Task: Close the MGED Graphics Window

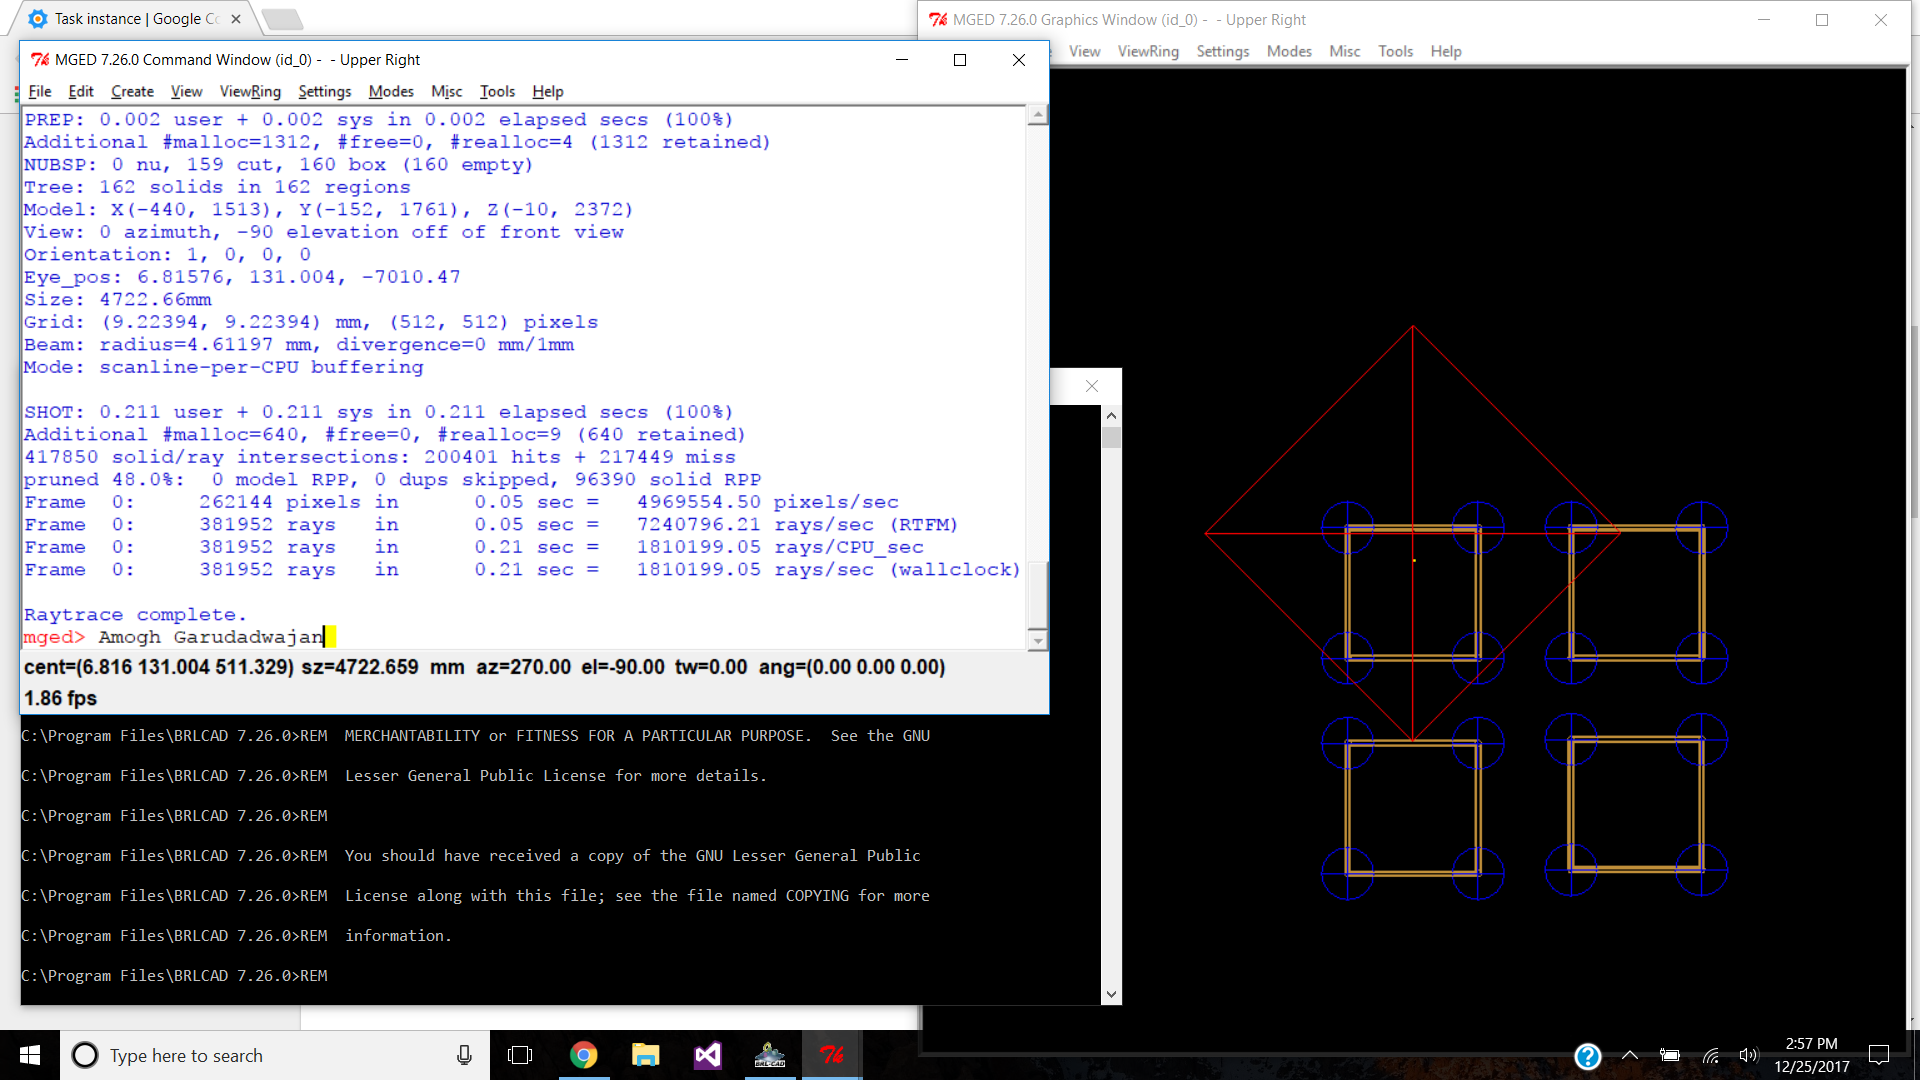Action: click(1881, 20)
